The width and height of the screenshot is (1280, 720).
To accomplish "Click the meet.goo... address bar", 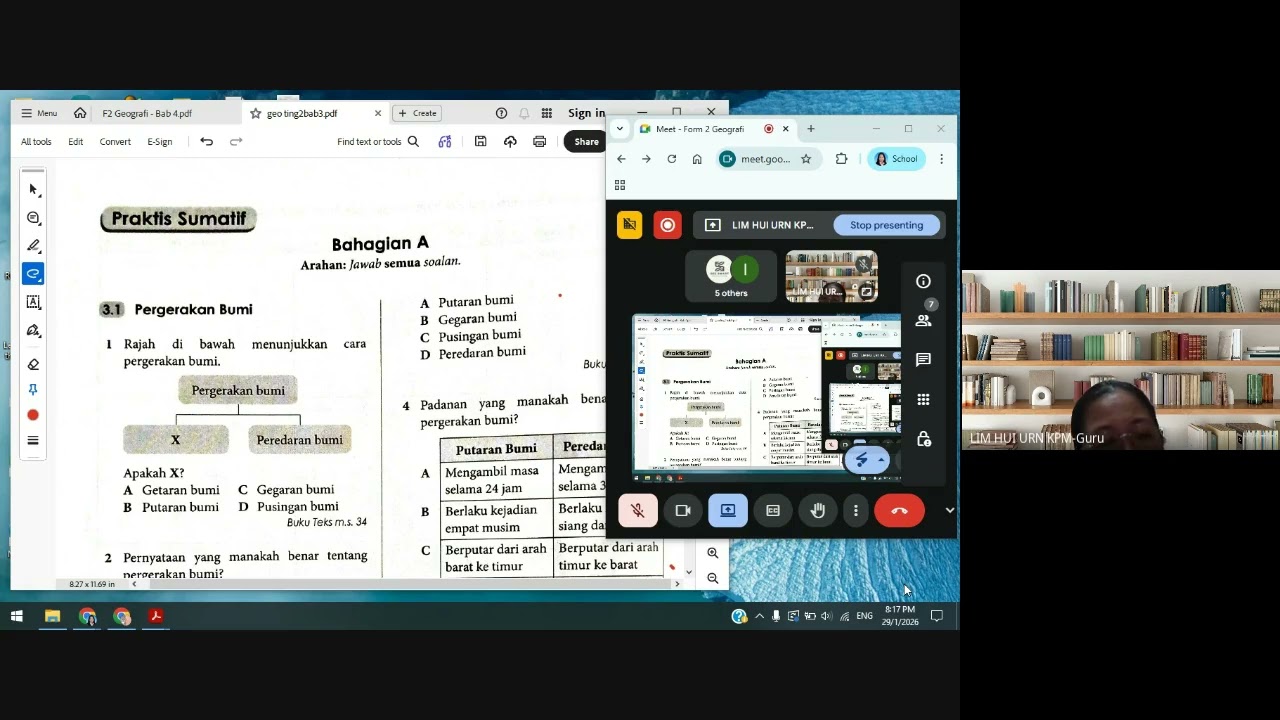I will (765, 159).
